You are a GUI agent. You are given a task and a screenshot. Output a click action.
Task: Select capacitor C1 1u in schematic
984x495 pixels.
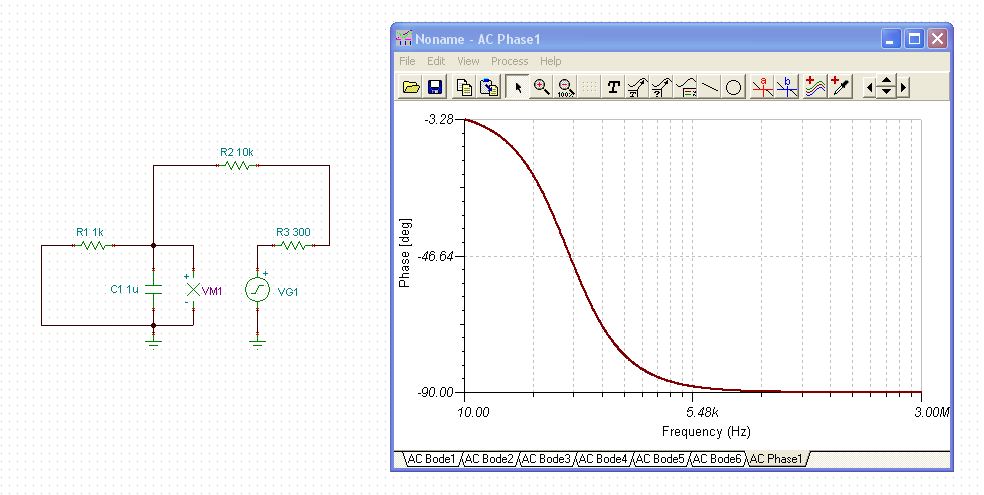[x=153, y=289]
